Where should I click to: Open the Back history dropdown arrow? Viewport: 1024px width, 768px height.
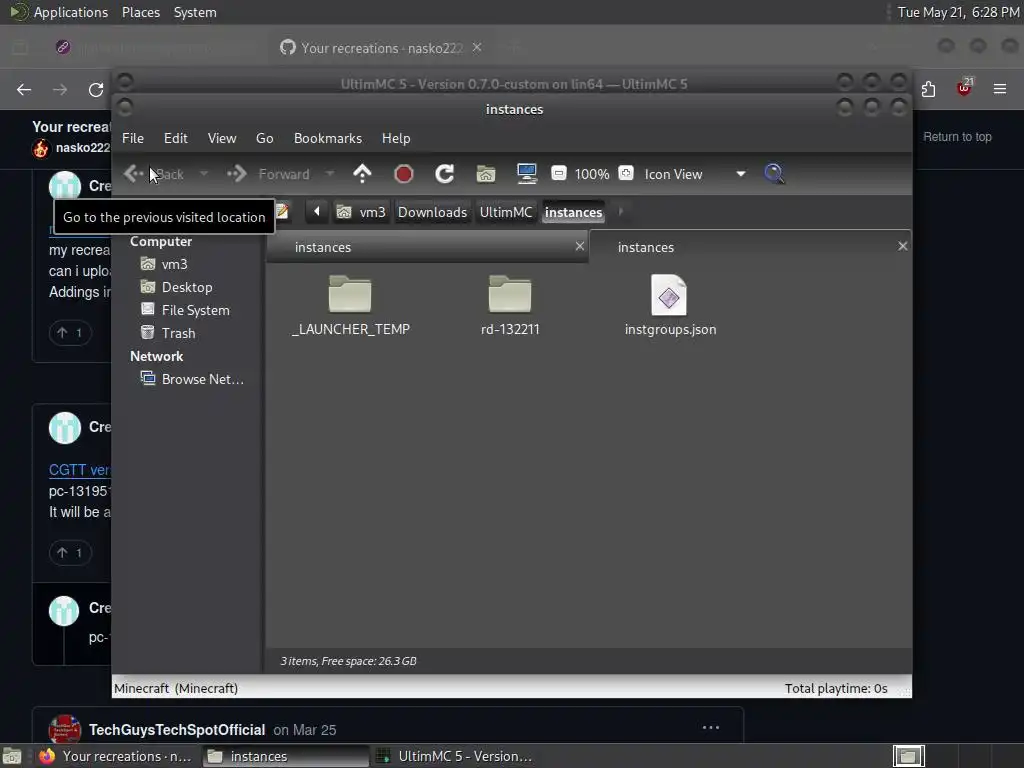tap(204, 174)
